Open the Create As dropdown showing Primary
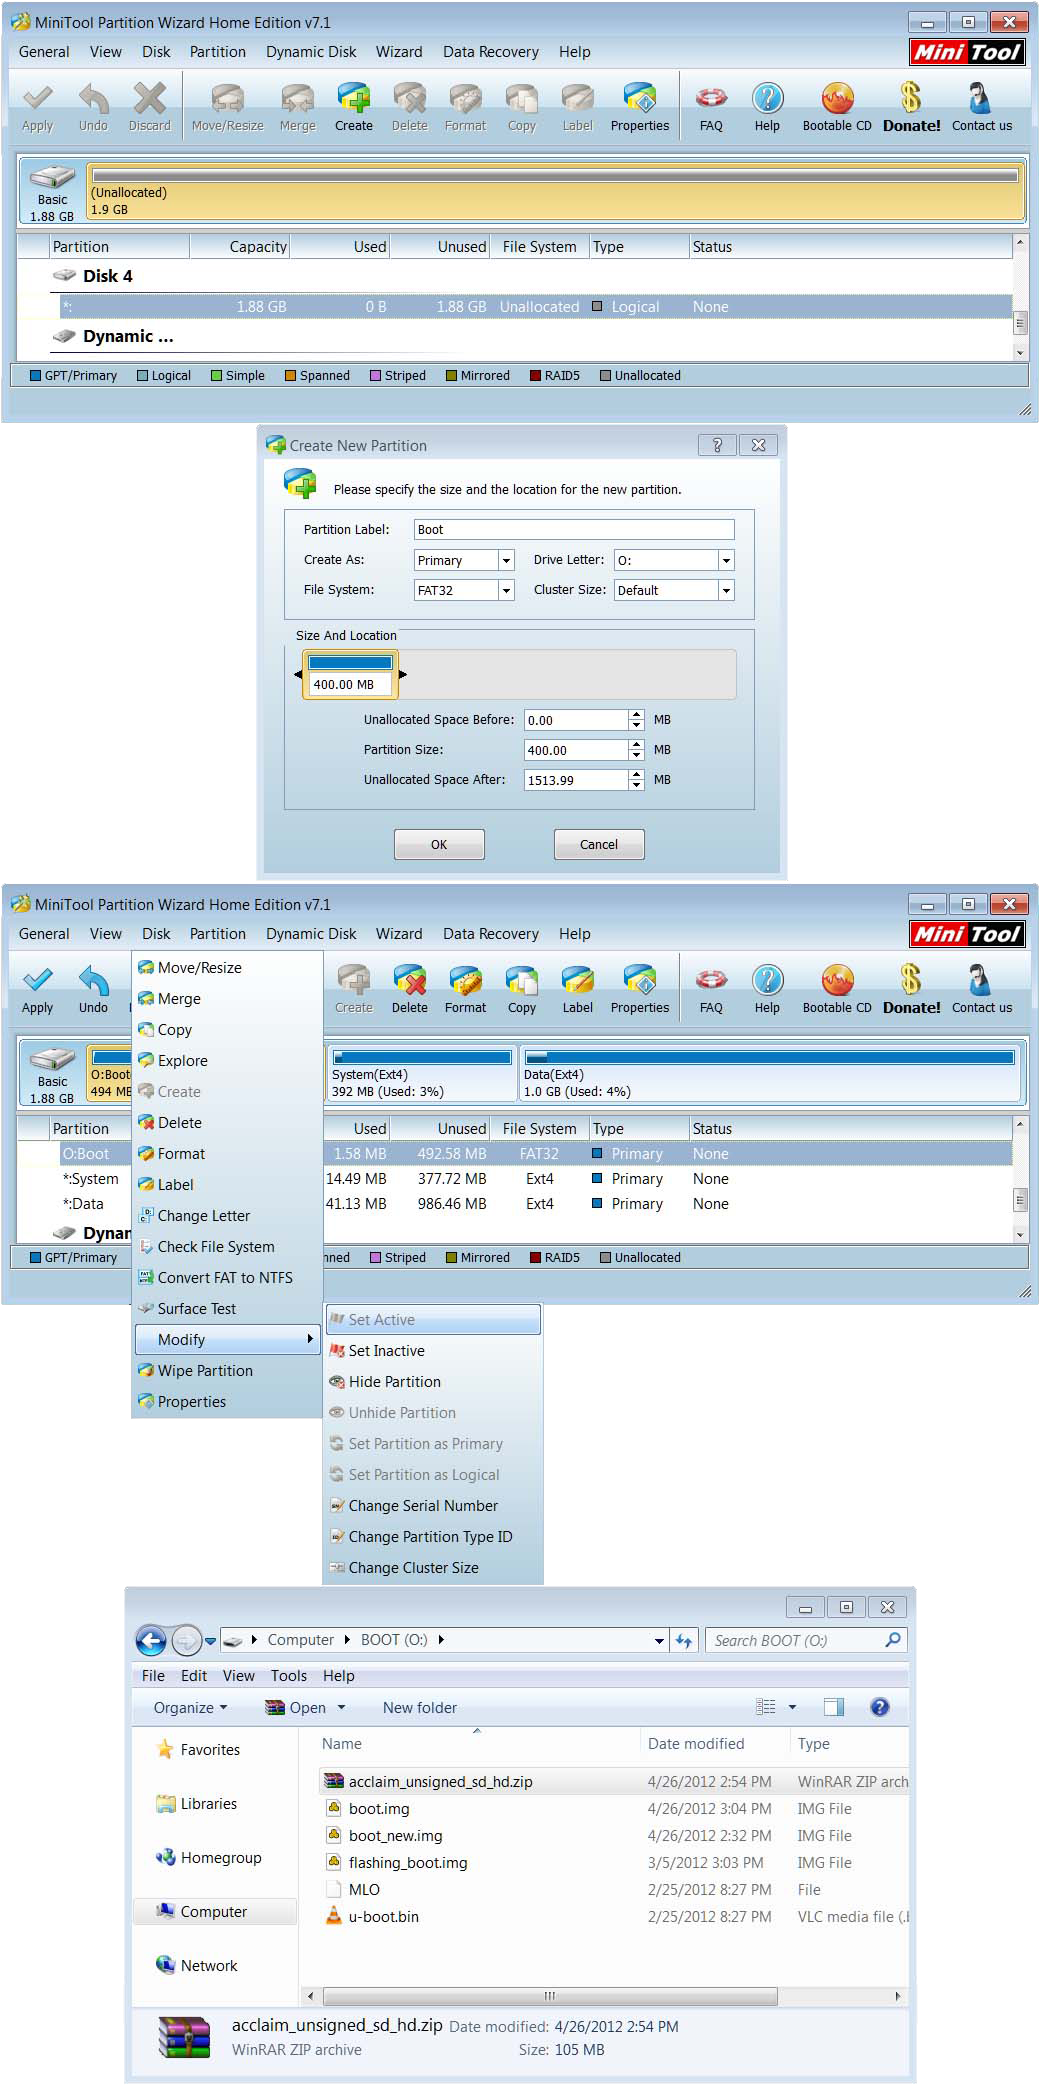This screenshot has height=2085, width=1040. (x=506, y=560)
